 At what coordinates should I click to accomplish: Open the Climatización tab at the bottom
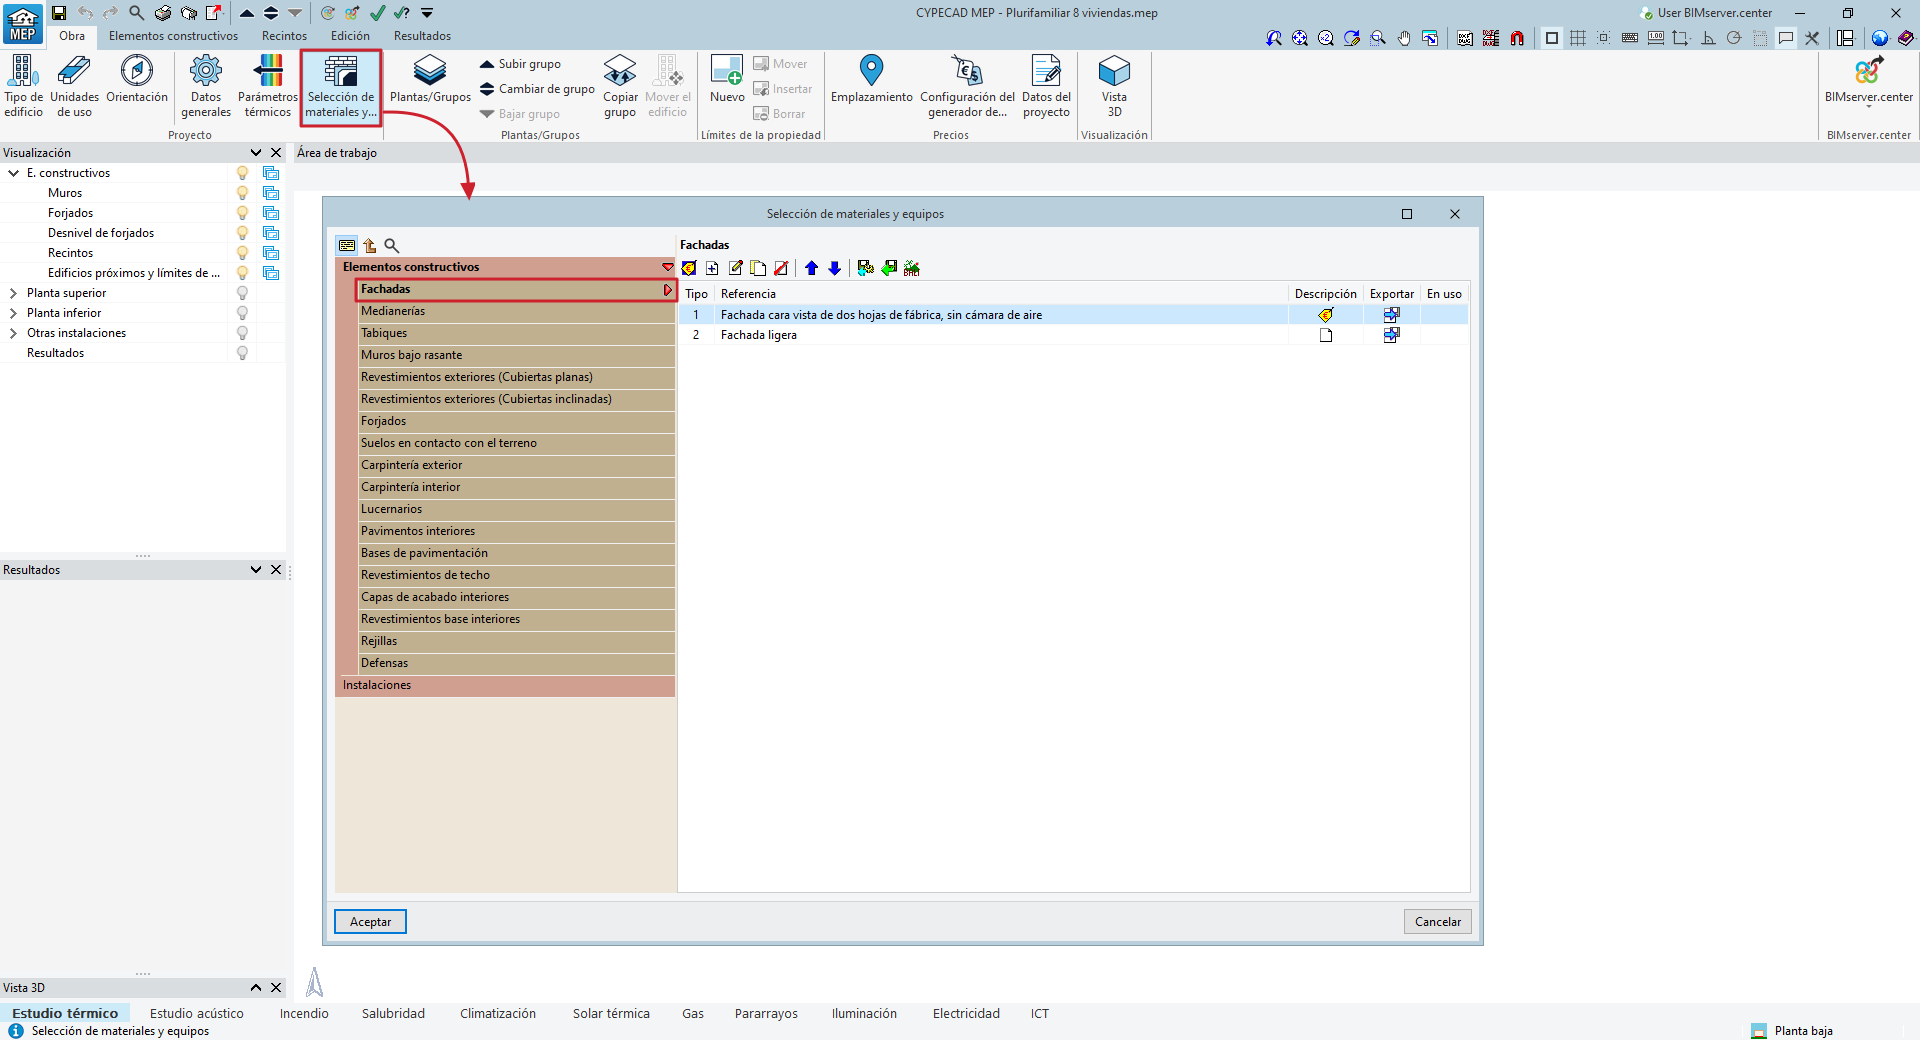pos(497,1013)
